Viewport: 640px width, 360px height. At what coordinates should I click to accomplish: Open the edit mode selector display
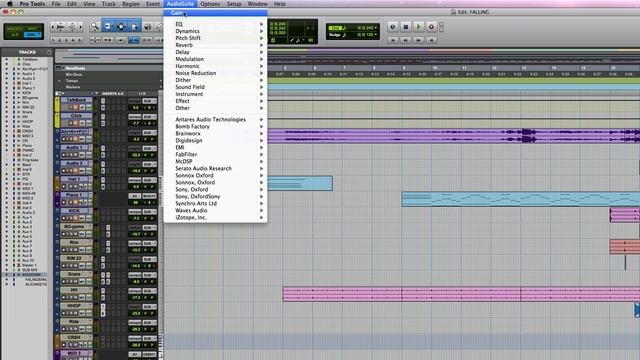click(24, 31)
